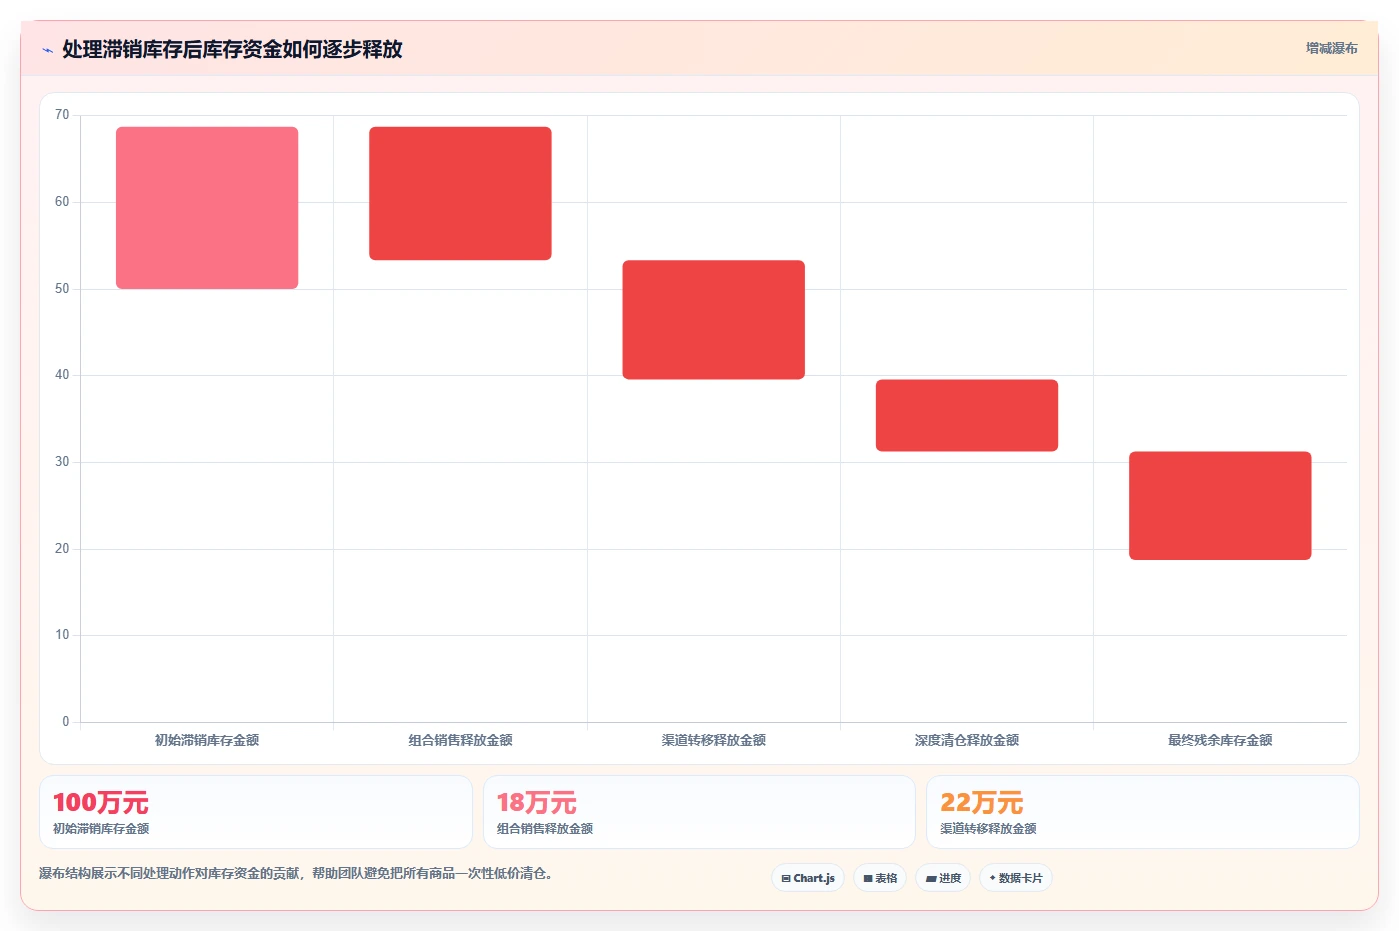1399x931 pixels.
Task: Click y-axis tick value 70
Action: click(x=62, y=115)
